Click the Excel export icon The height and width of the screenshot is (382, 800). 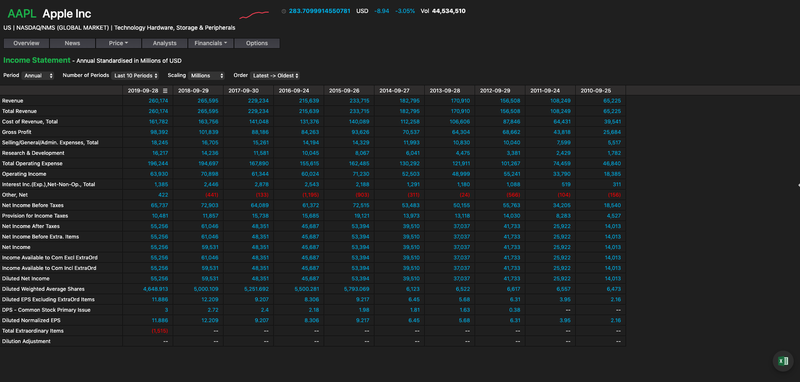(783, 361)
